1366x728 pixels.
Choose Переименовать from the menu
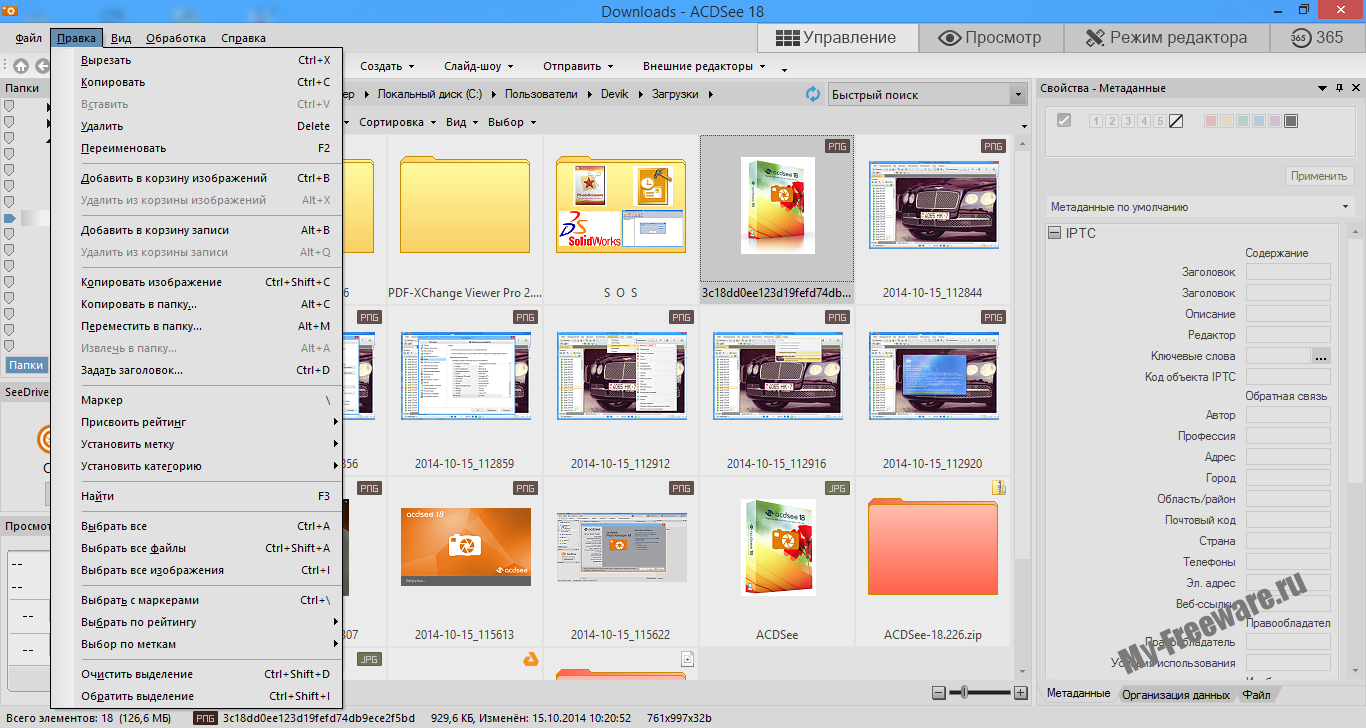(x=197, y=148)
